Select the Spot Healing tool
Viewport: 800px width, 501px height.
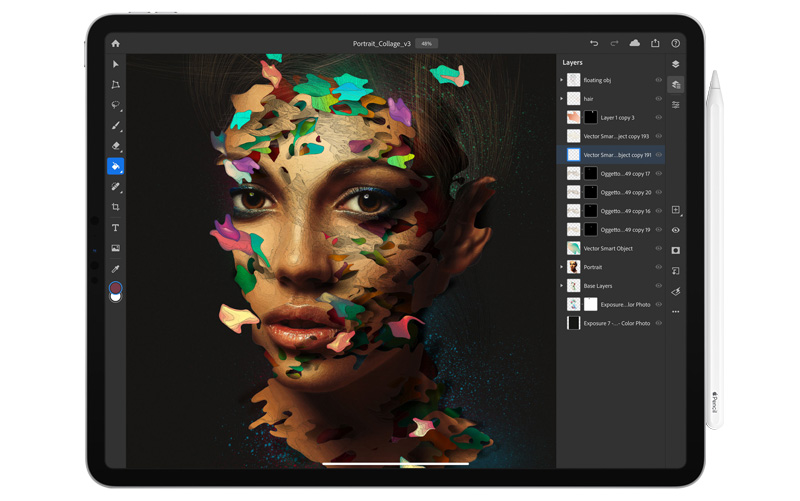115,187
